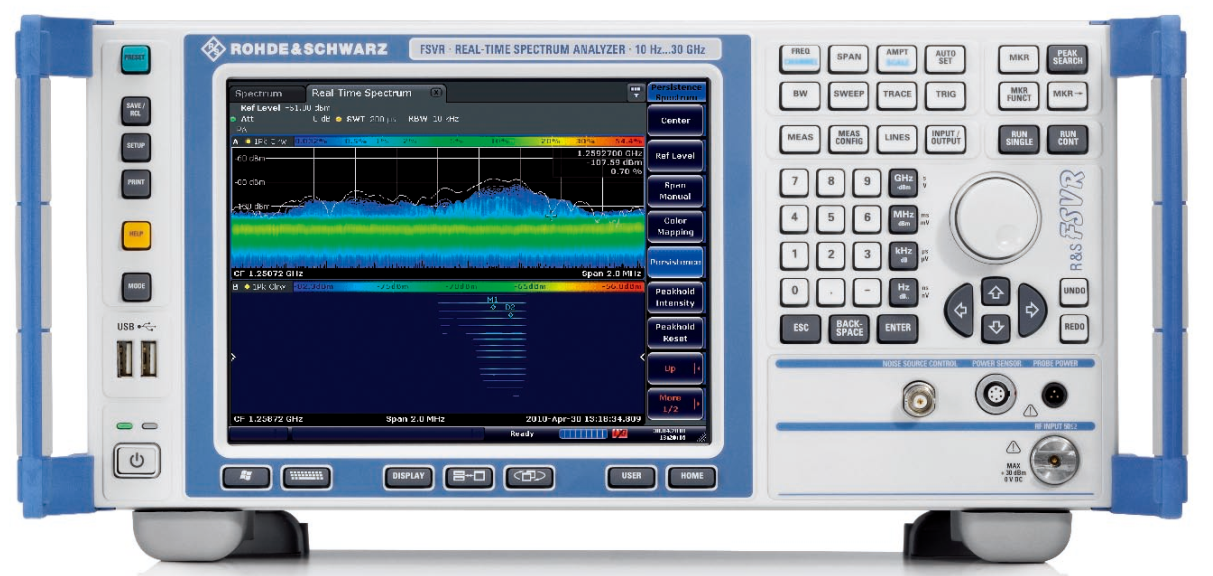1213x576 pixels.
Task: Start continuous sweep with RUN CONT
Action: (1068, 139)
